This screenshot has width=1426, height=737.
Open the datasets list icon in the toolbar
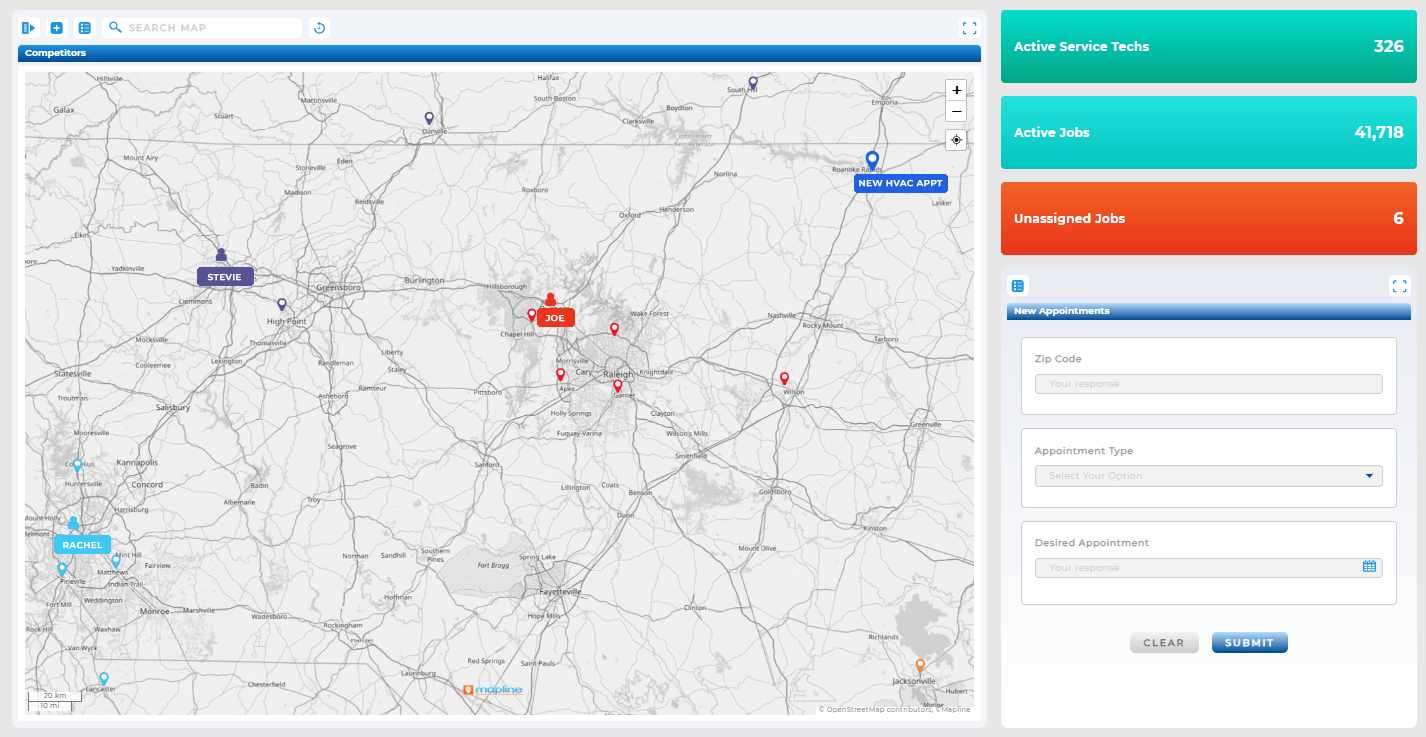click(85, 27)
